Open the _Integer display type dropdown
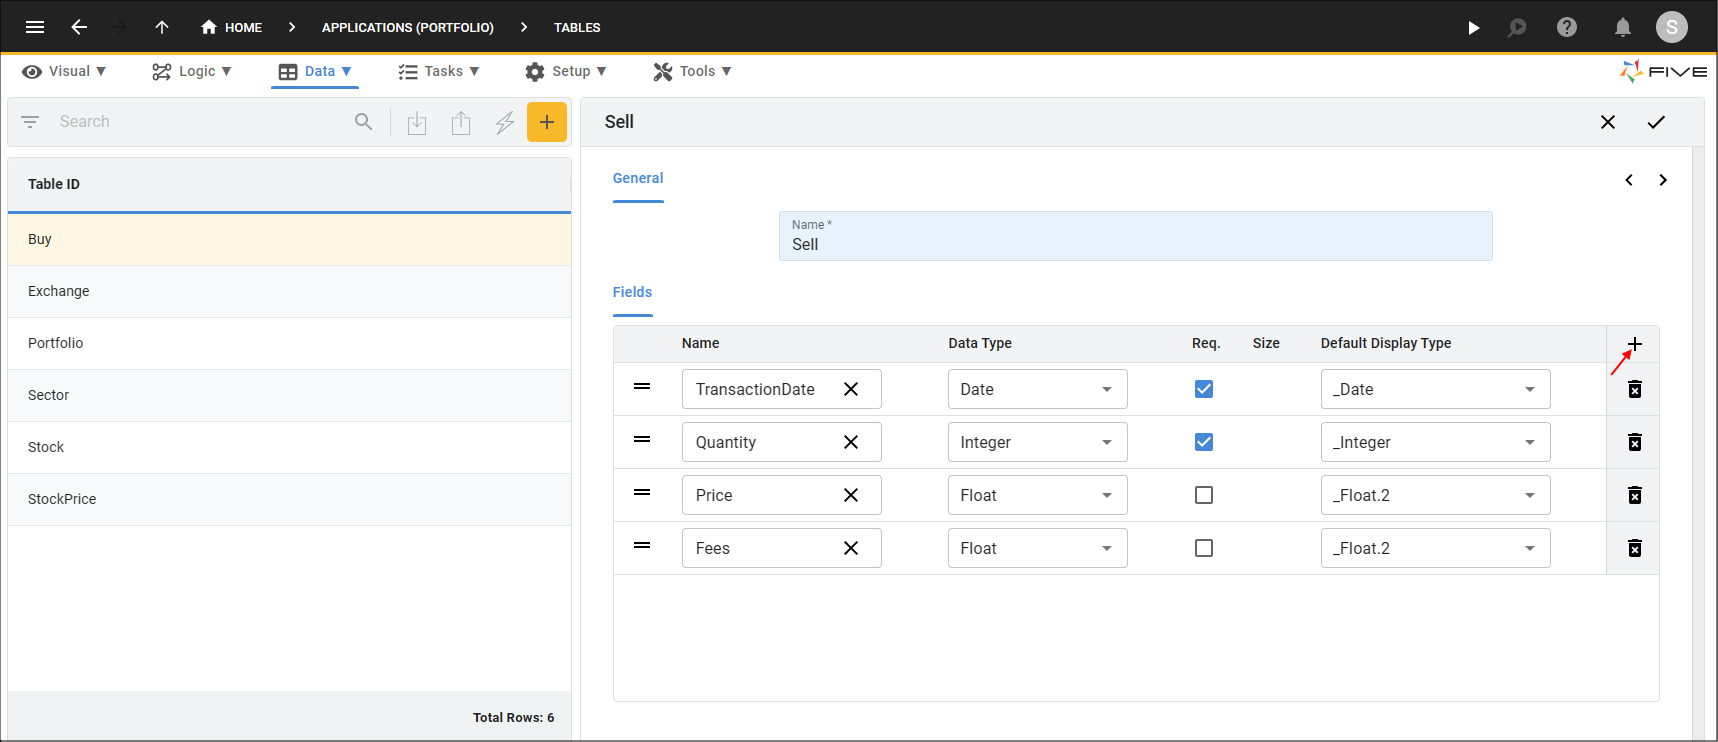1718x742 pixels. click(1436, 442)
